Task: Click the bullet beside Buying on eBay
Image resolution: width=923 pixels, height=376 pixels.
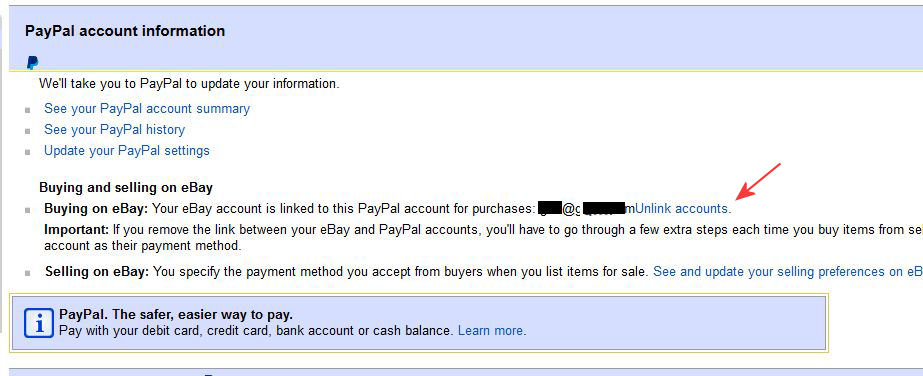Action: pos(28,210)
